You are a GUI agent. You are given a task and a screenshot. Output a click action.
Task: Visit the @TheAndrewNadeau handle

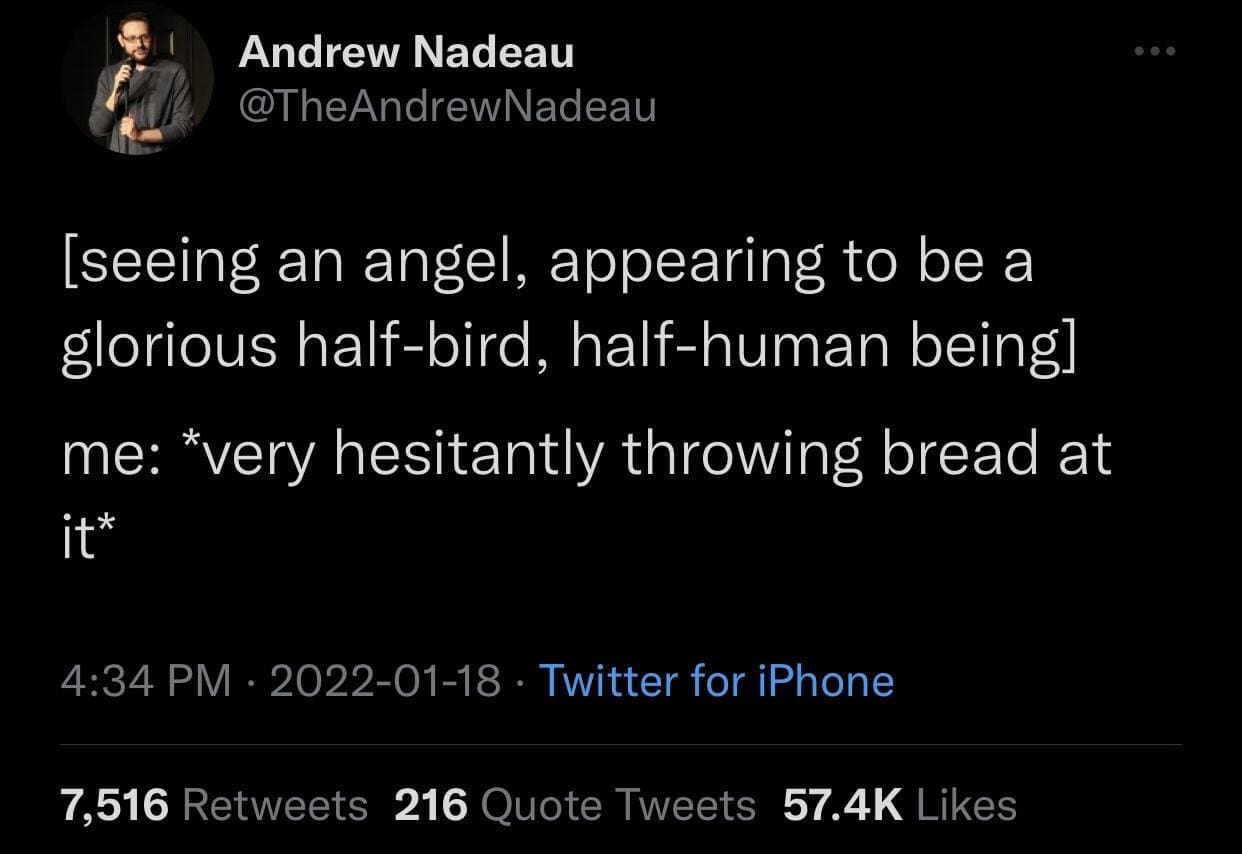click(447, 104)
